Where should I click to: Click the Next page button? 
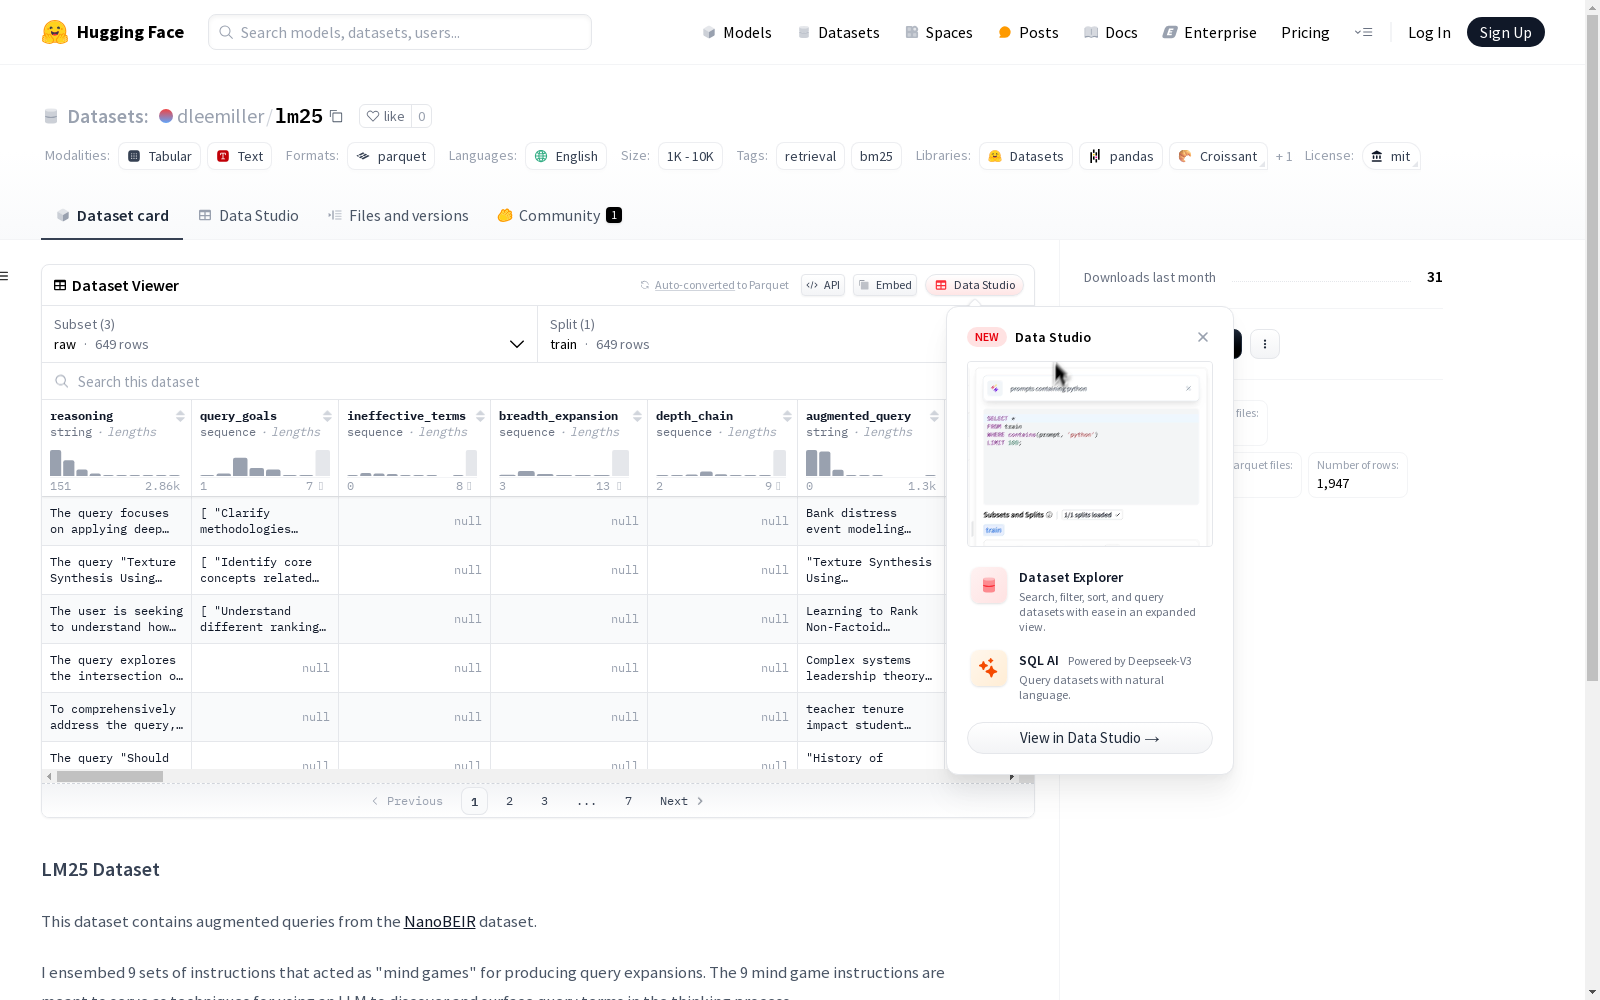(681, 801)
